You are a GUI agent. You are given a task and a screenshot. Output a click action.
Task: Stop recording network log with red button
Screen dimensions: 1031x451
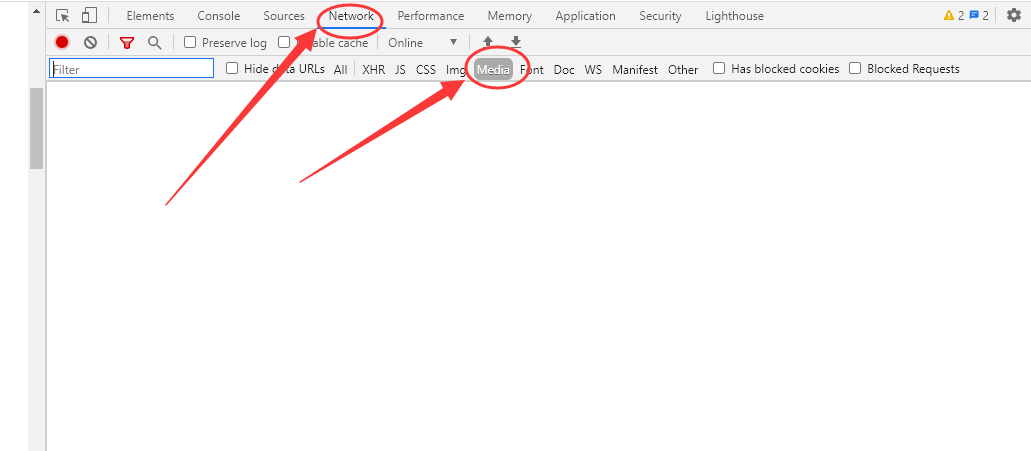point(62,43)
